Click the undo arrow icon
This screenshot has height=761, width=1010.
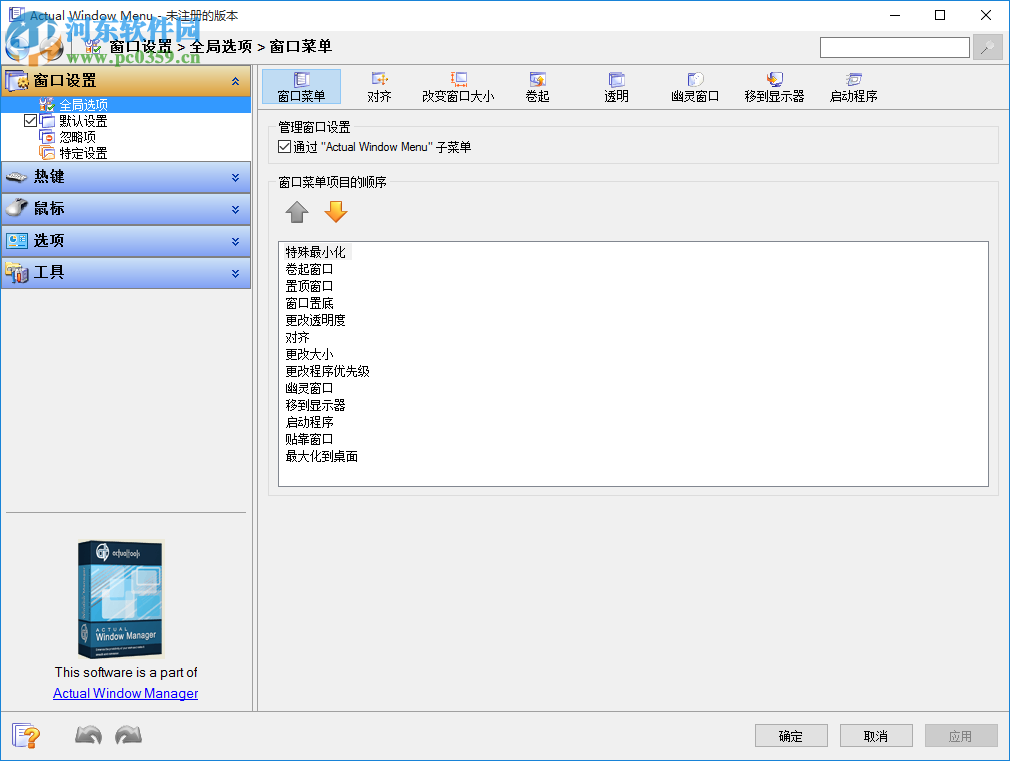point(88,735)
